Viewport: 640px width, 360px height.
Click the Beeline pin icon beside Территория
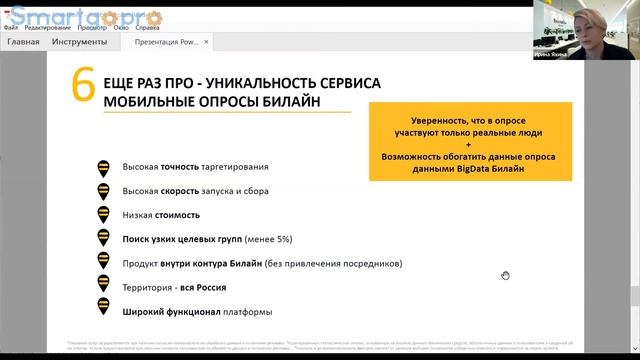(103, 283)
